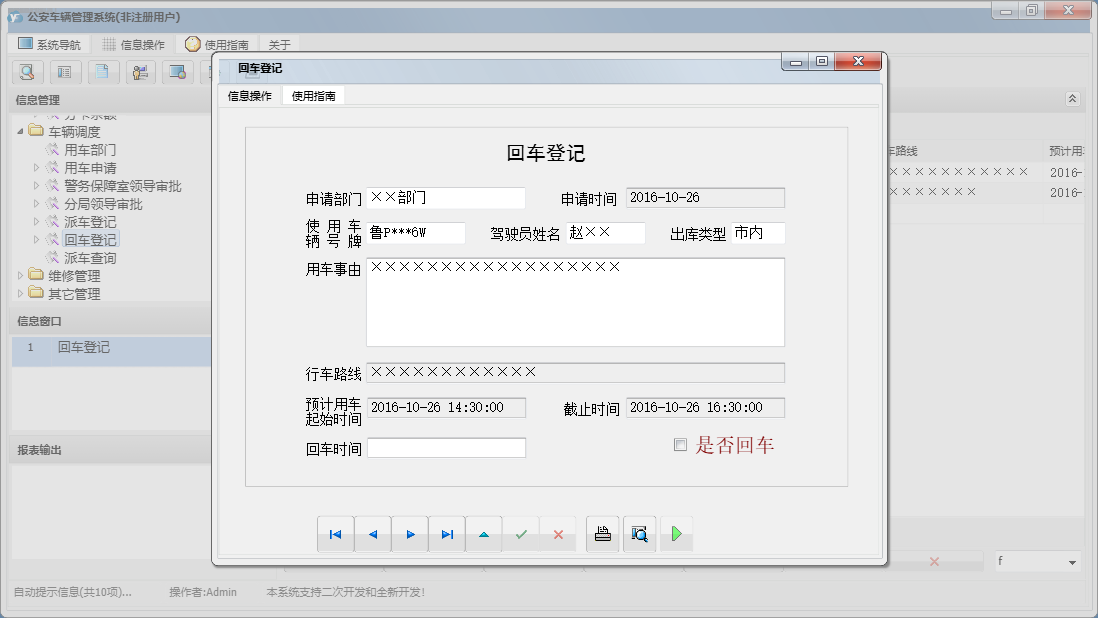This screenshot has height=618, width=1098.
Task: Confirm the record with the green checkmark icon
Action: pos(520,533)
